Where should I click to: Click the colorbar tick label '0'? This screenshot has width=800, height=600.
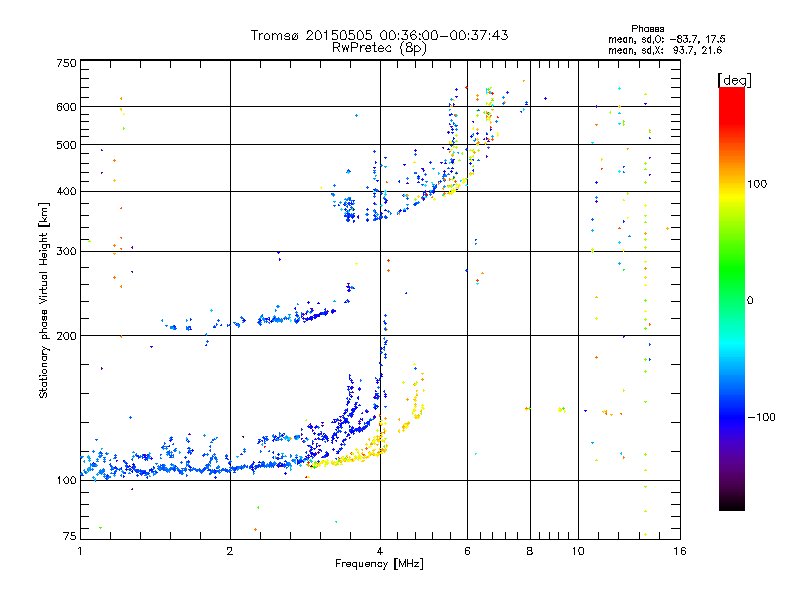click(x=750, y=300)
